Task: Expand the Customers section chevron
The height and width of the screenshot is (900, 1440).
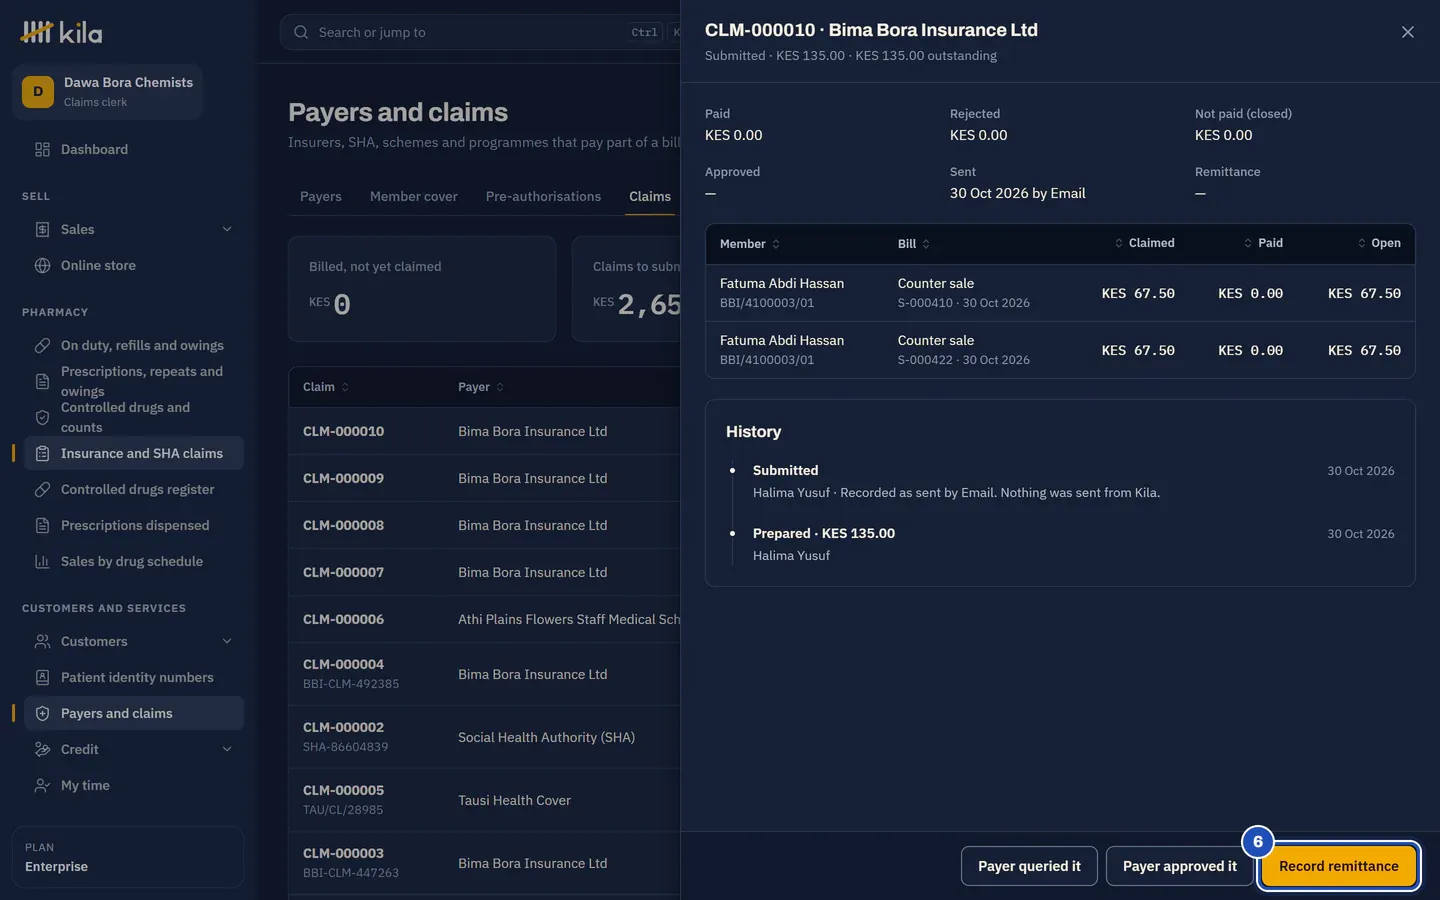Action: click(x=227, y=641)
